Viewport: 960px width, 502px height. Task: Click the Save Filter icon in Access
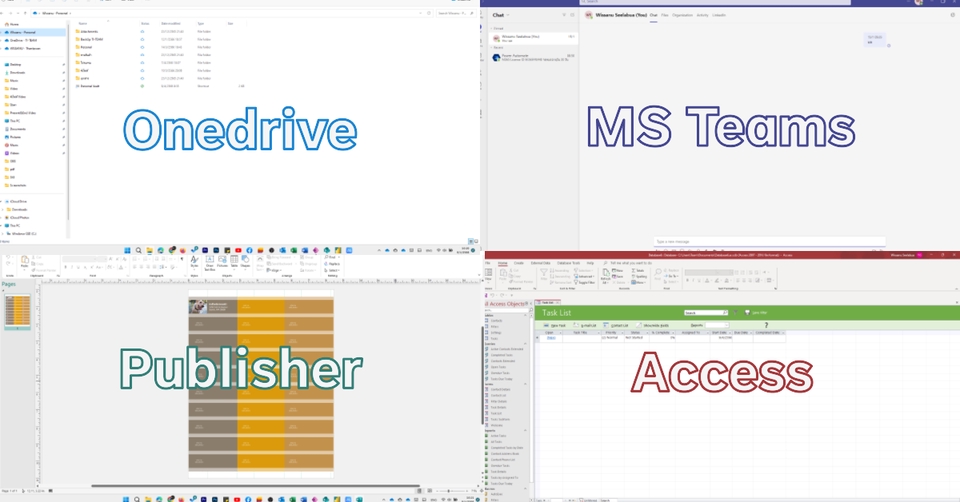[745, 313]
